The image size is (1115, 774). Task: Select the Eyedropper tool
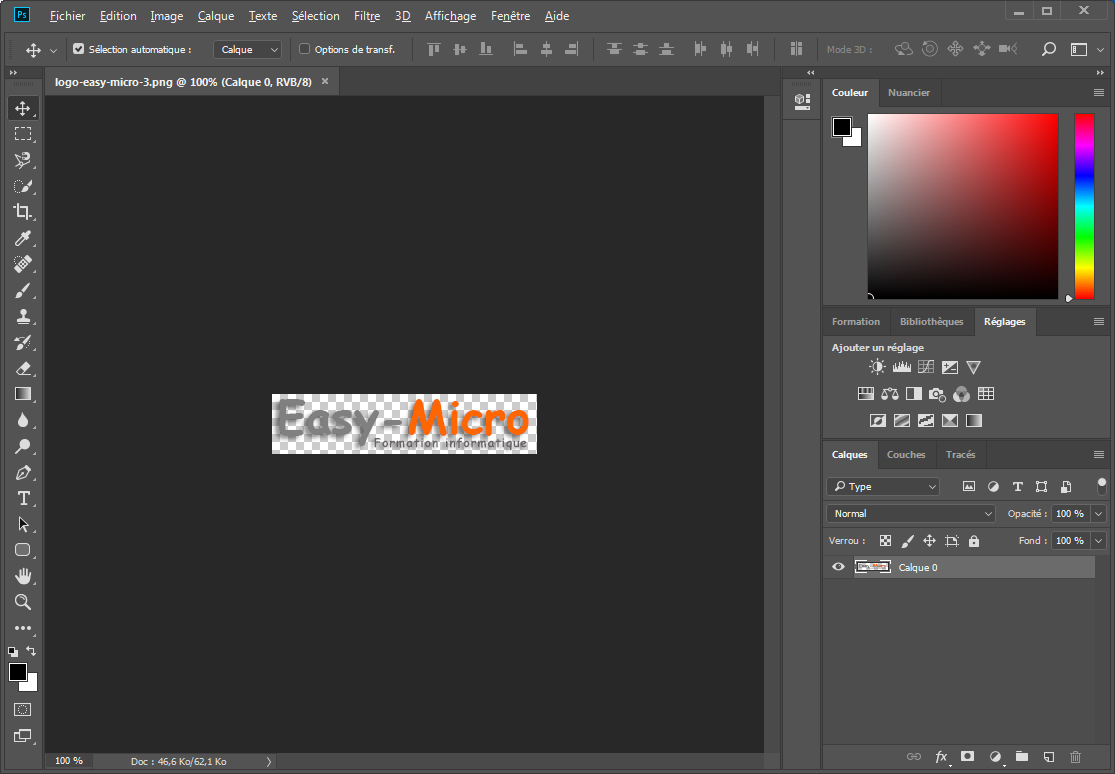pyautogui.click(x=23, y=238)
